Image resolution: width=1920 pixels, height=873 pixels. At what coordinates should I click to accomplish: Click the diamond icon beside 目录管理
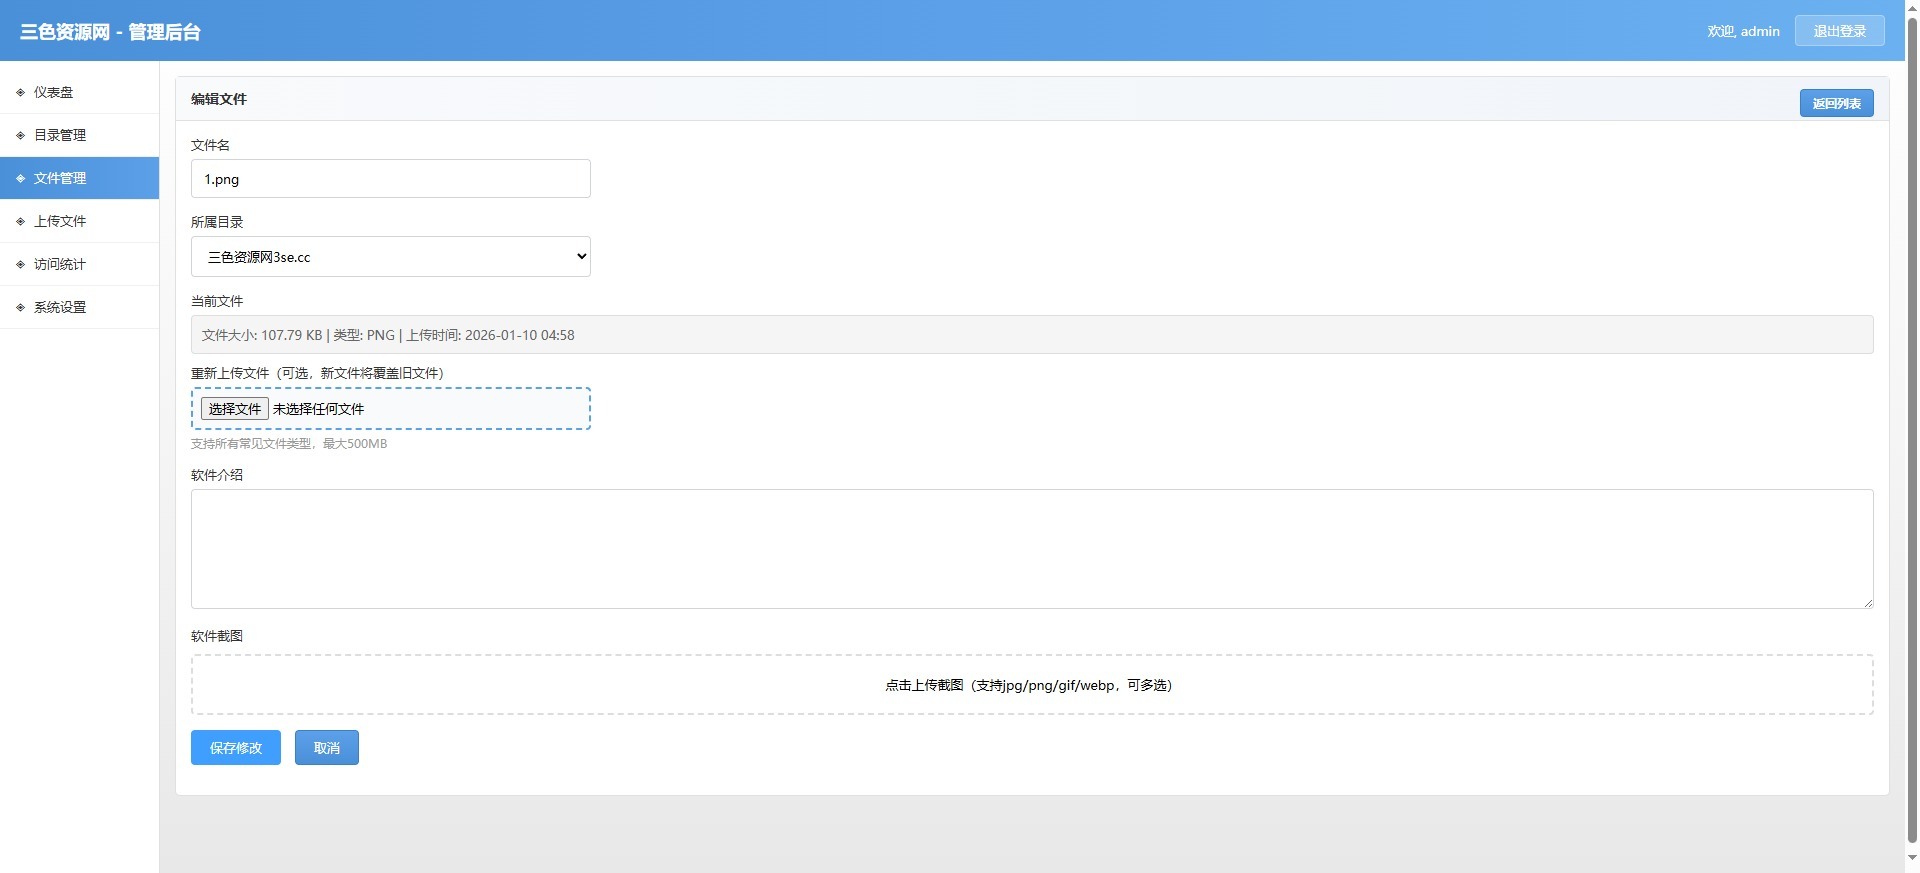pyautogui.click(x=20, y=135)
